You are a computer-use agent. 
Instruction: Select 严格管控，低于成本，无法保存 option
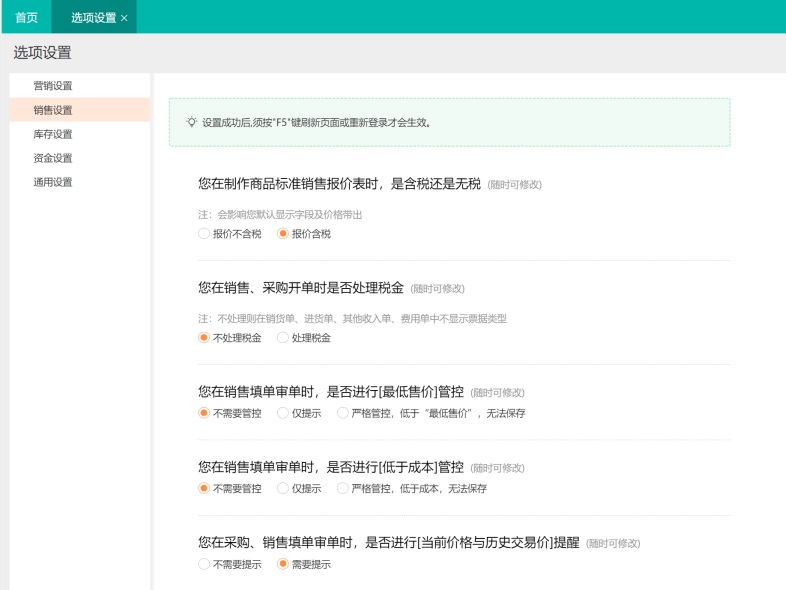343,489
